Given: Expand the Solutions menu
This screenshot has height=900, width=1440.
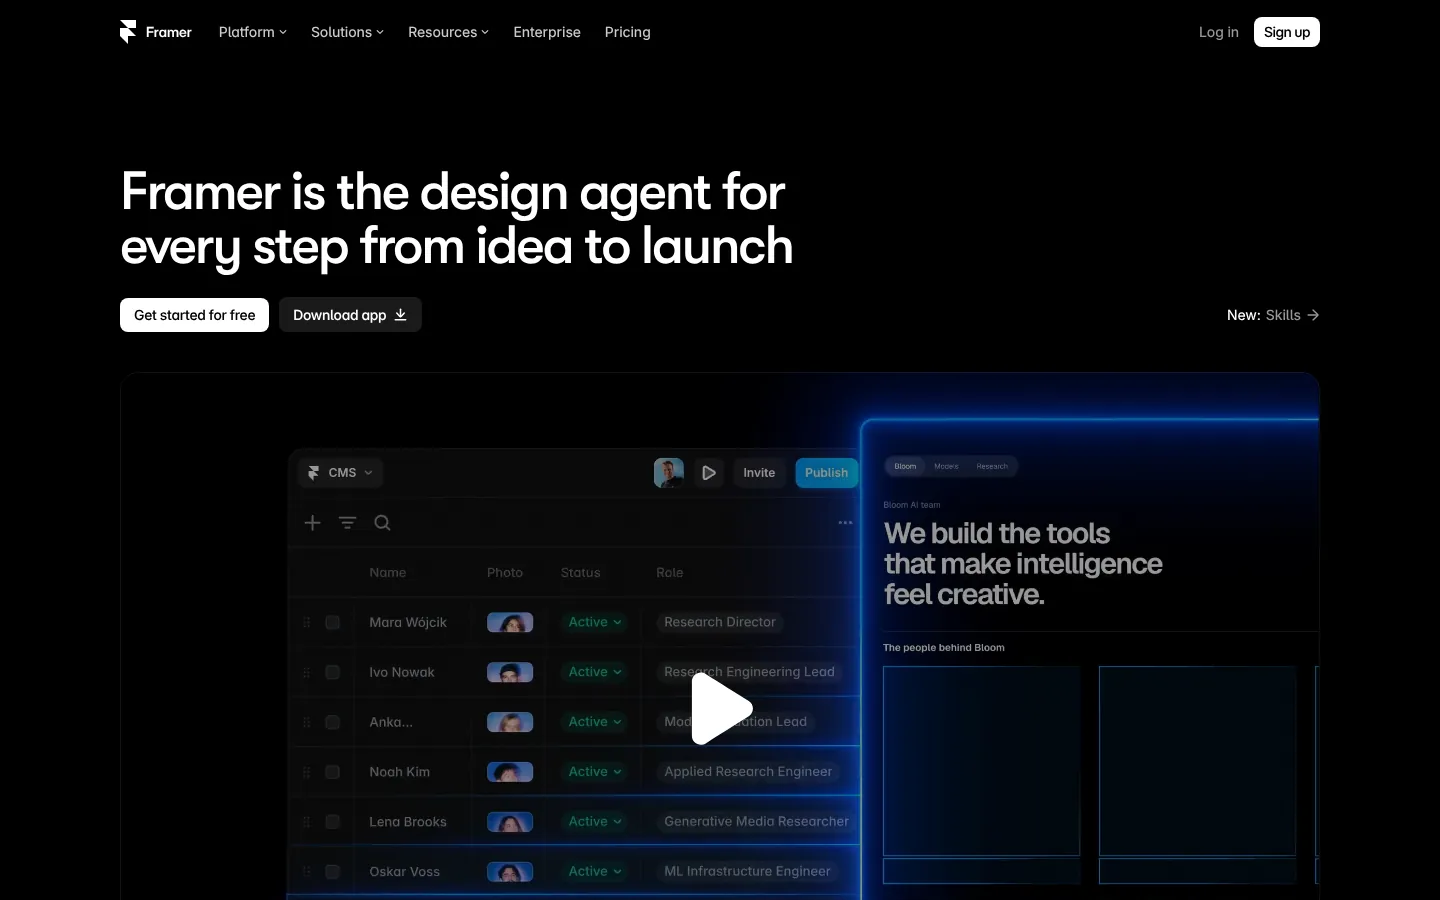Looking at the screenshot, I should (347, 32).
